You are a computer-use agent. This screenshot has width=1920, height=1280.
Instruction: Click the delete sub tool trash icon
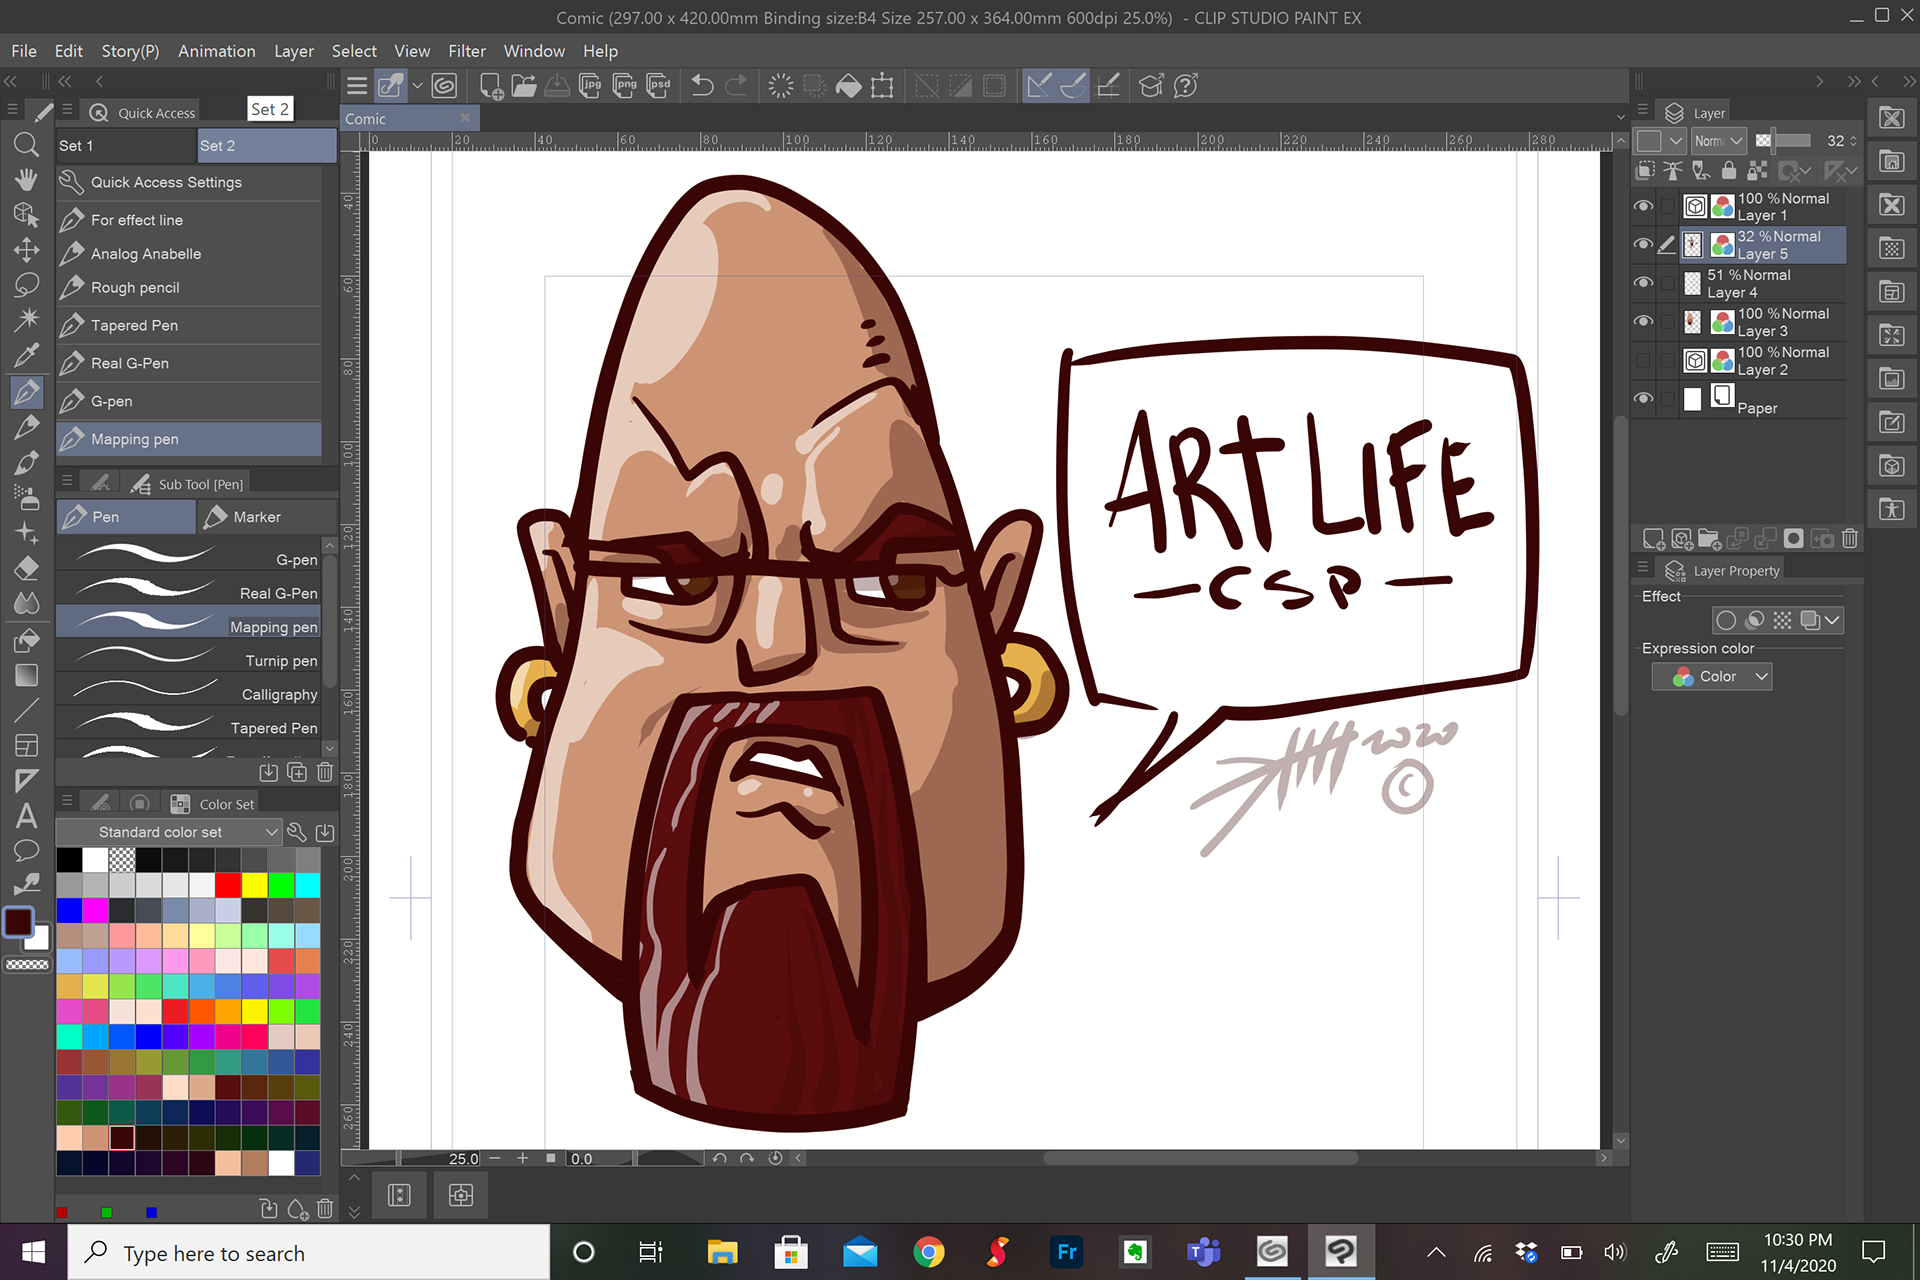[325, 772]
